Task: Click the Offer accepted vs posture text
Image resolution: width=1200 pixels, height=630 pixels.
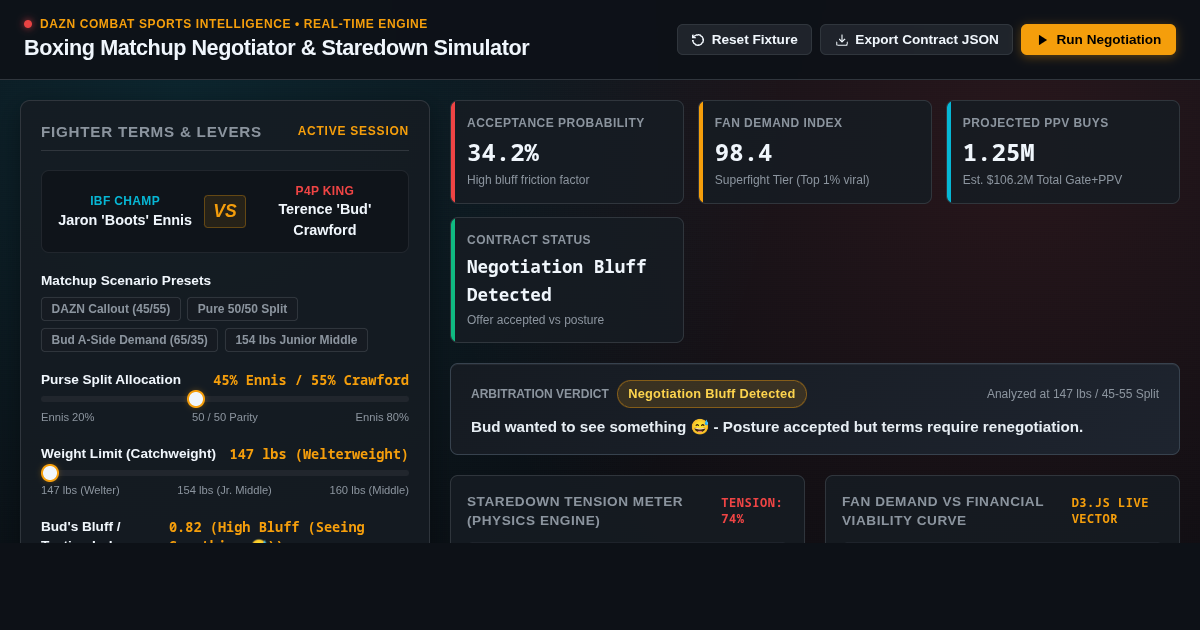Action: [x=535, y=320]
